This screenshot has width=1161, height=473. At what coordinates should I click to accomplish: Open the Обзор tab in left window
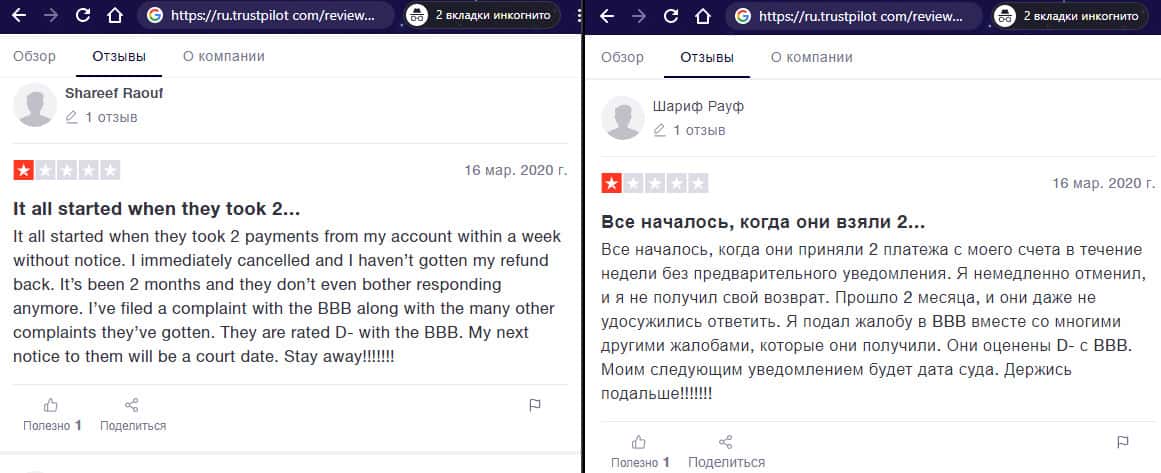(34, 56)
